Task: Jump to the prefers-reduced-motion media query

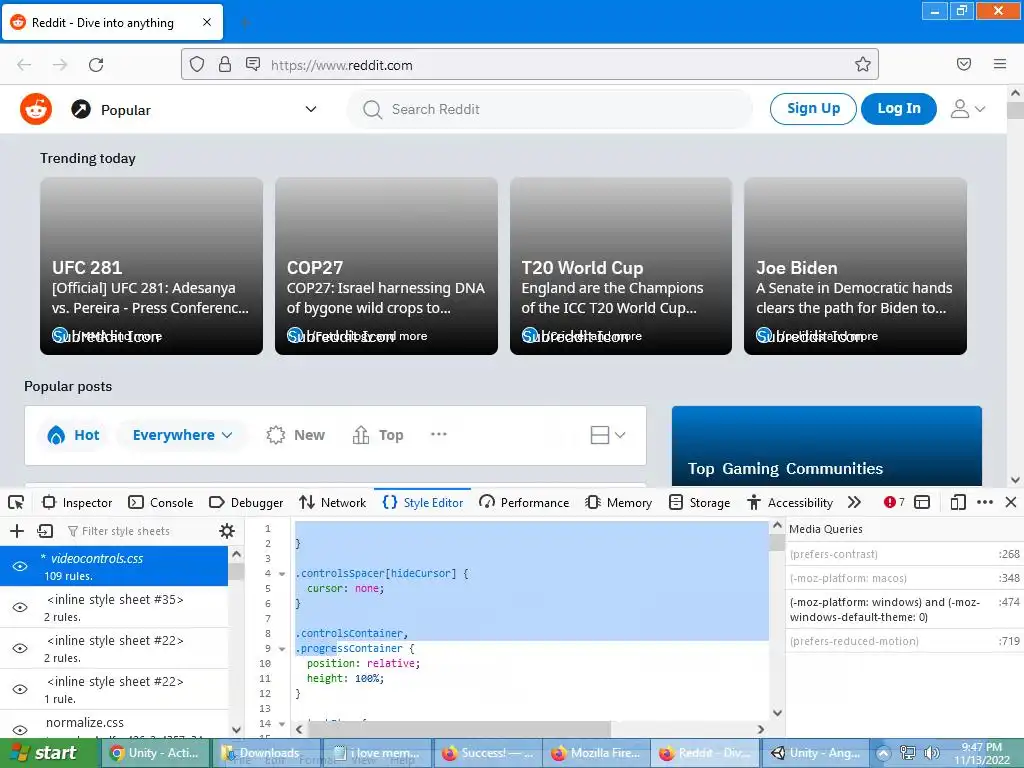Action: 904,641
